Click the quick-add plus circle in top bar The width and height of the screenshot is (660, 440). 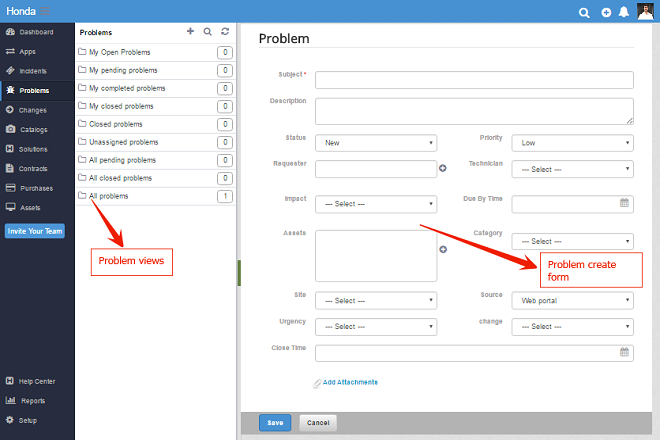click(606, 13)
